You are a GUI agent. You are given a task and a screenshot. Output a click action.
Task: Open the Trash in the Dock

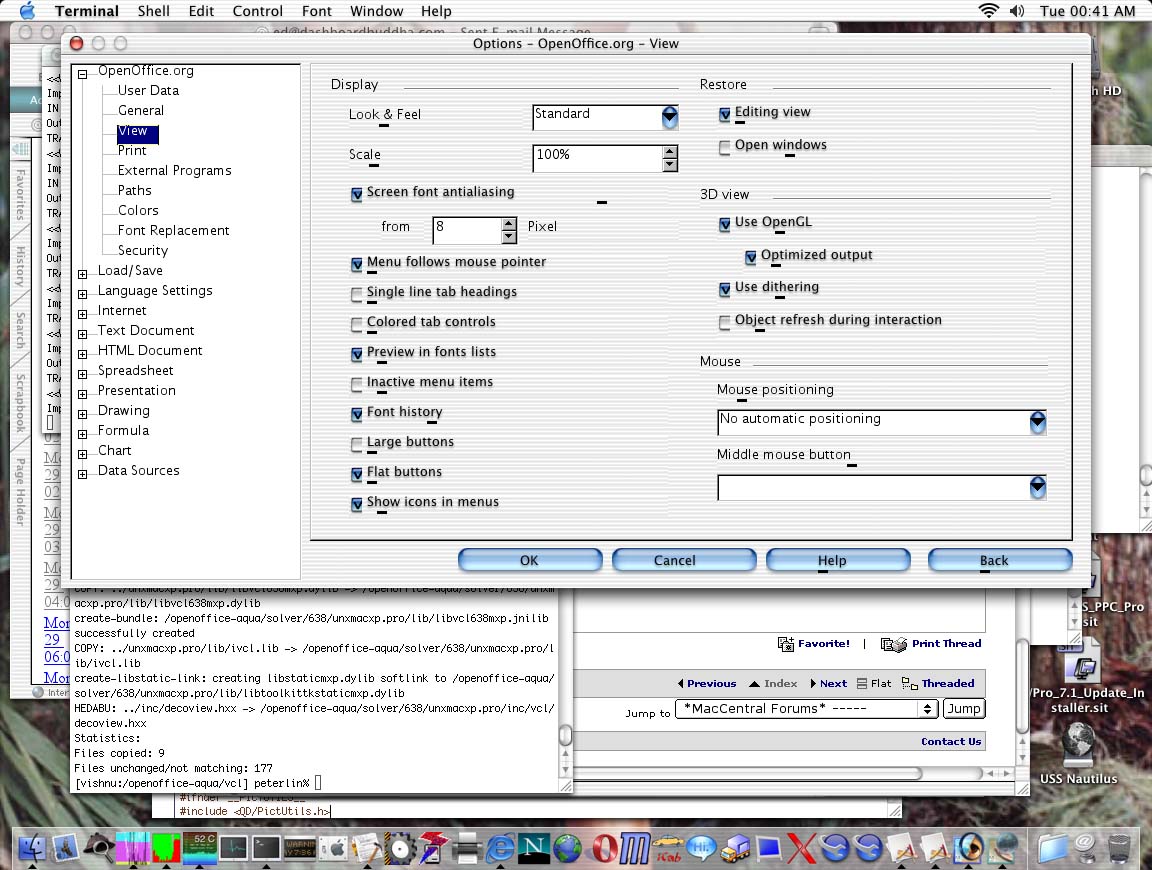(1119, 848)
